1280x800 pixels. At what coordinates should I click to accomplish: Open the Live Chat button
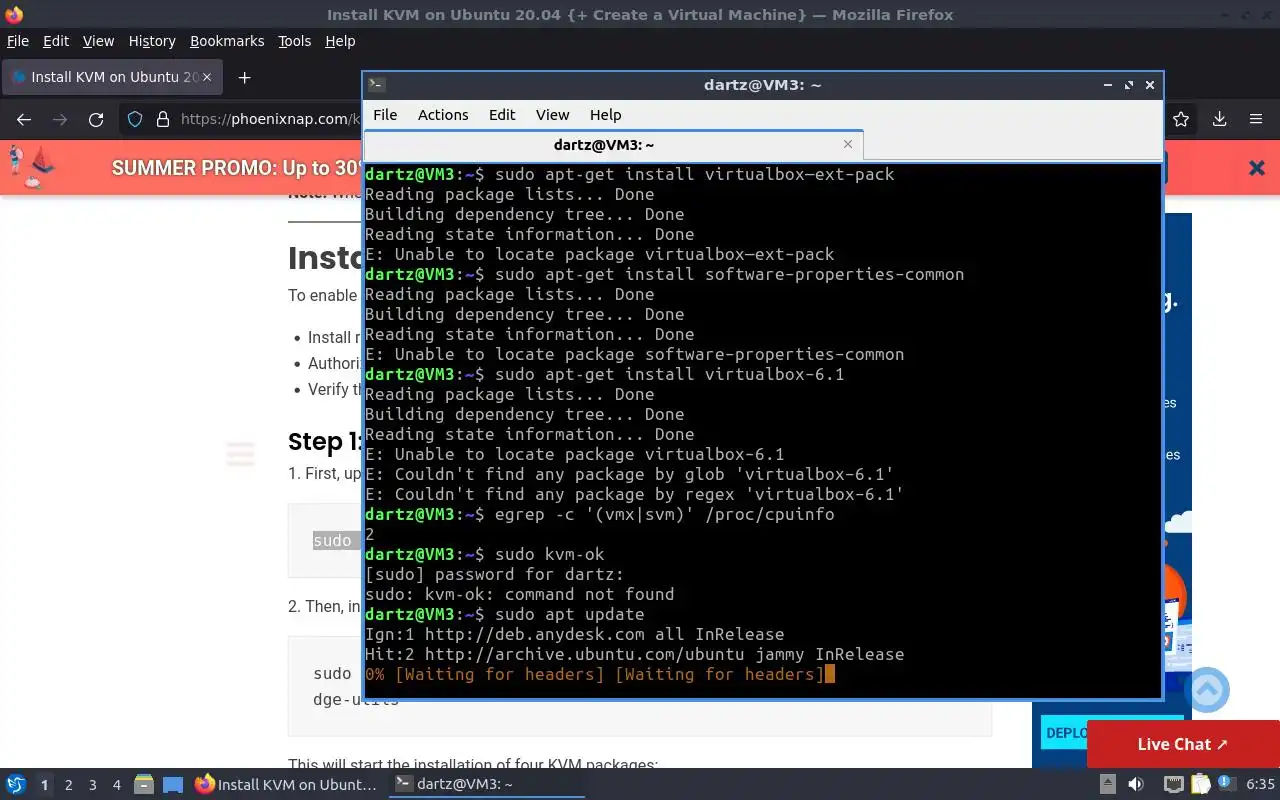[x=1183, y=744]
